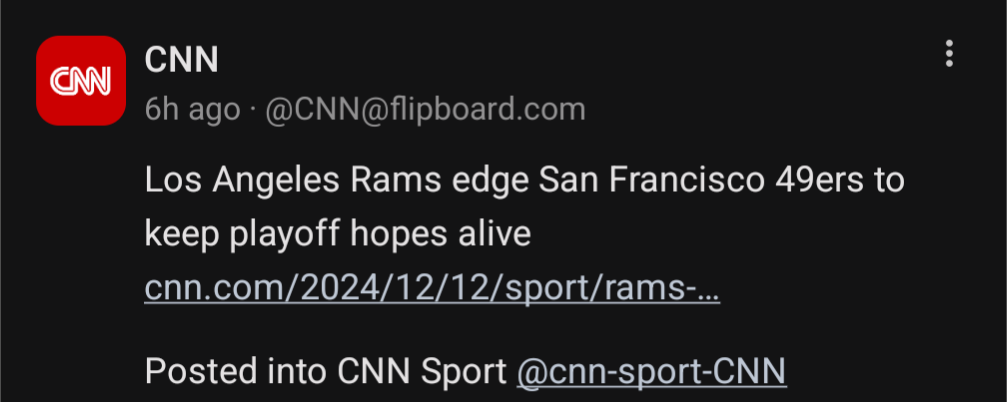Open the CNN red logo avatar
The image size is (1007, 402).
[x=80, y=81]
